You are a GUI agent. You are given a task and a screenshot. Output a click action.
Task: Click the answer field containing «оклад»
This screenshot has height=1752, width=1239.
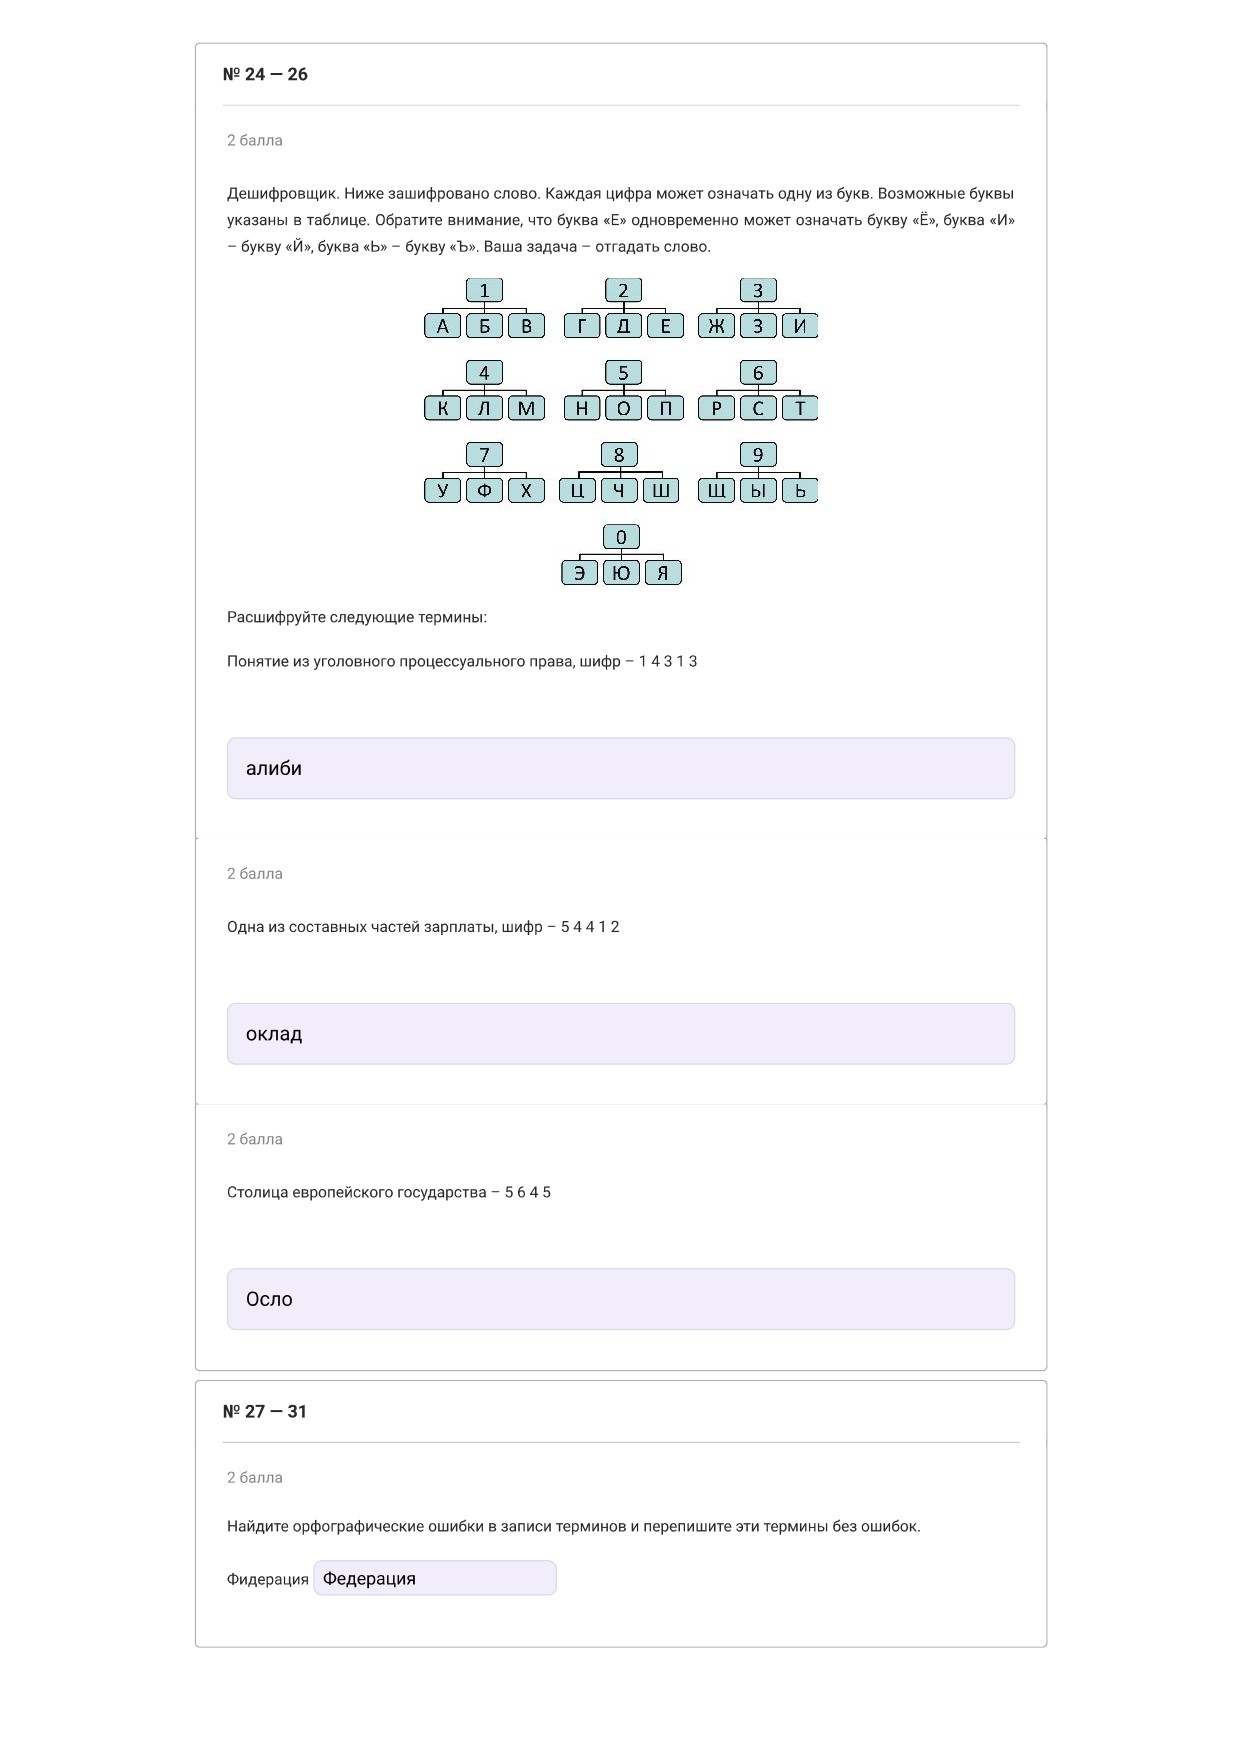pyautogui.click(x=620, y=1033)
